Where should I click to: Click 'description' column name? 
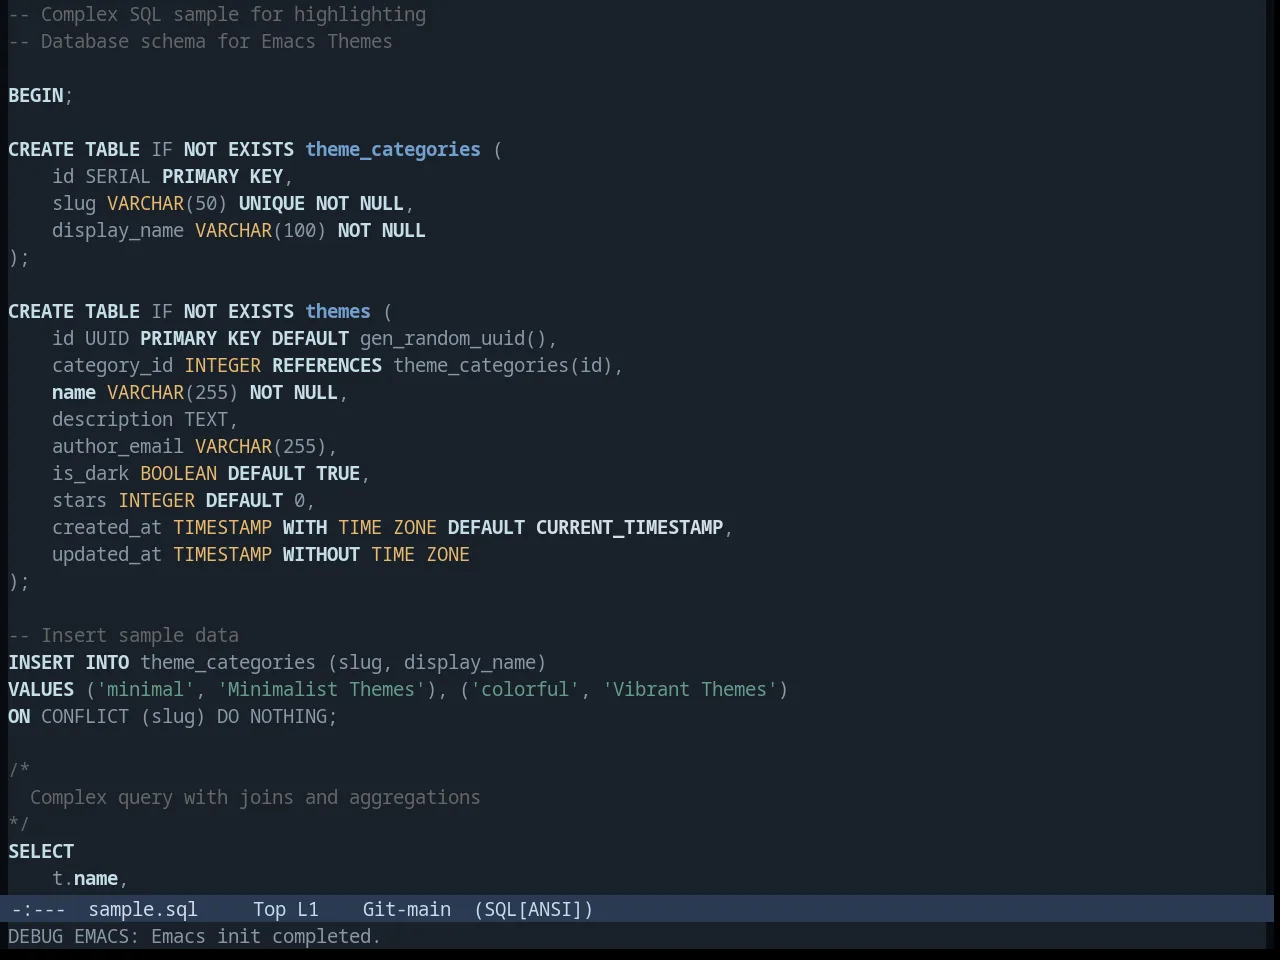(x=113, y=419)
